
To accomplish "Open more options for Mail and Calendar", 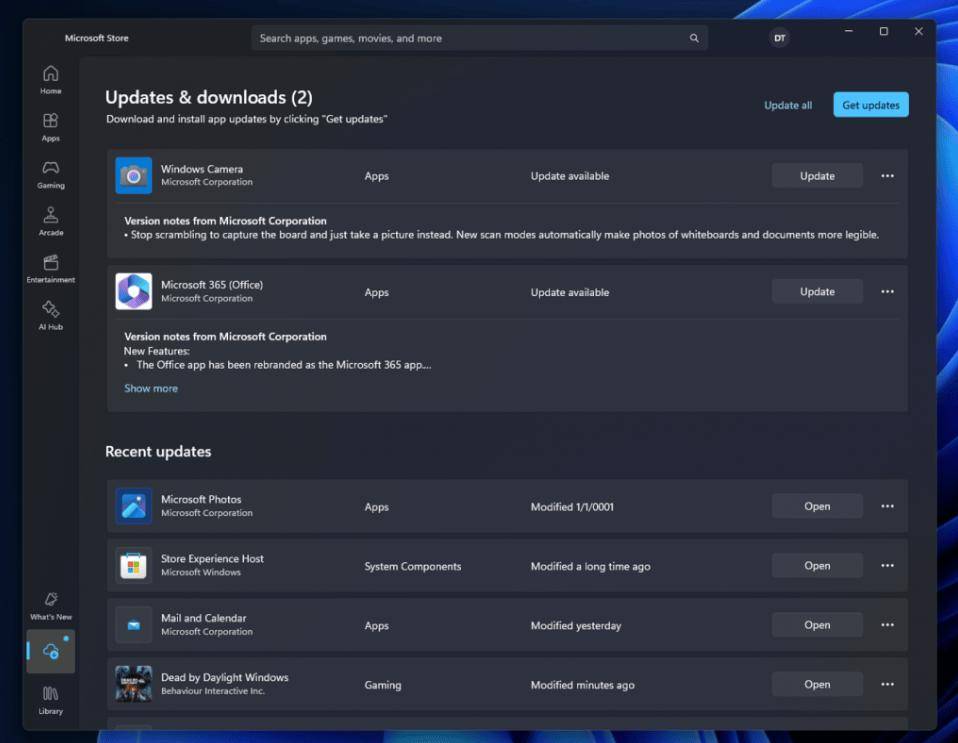I will coord(887,624).
